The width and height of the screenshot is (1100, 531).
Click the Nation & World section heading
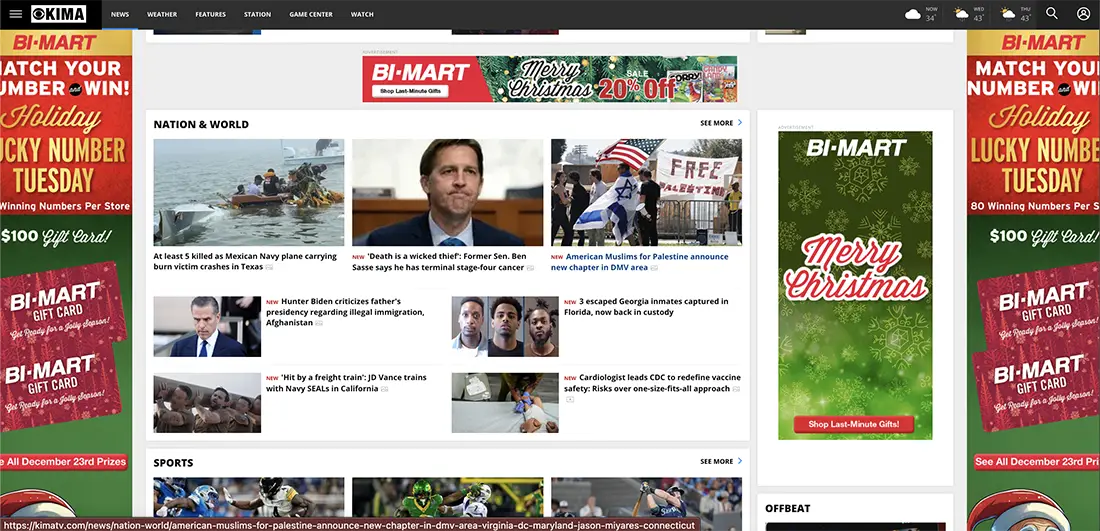(x=201, y=124)
